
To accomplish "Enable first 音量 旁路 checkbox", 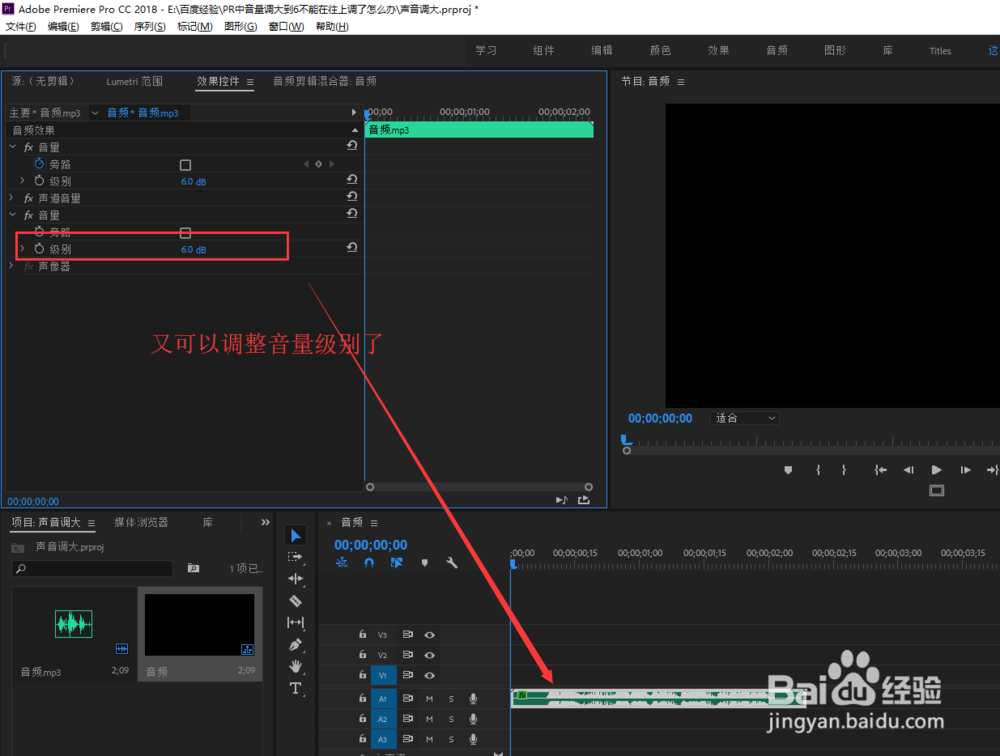I will [186, 165].
